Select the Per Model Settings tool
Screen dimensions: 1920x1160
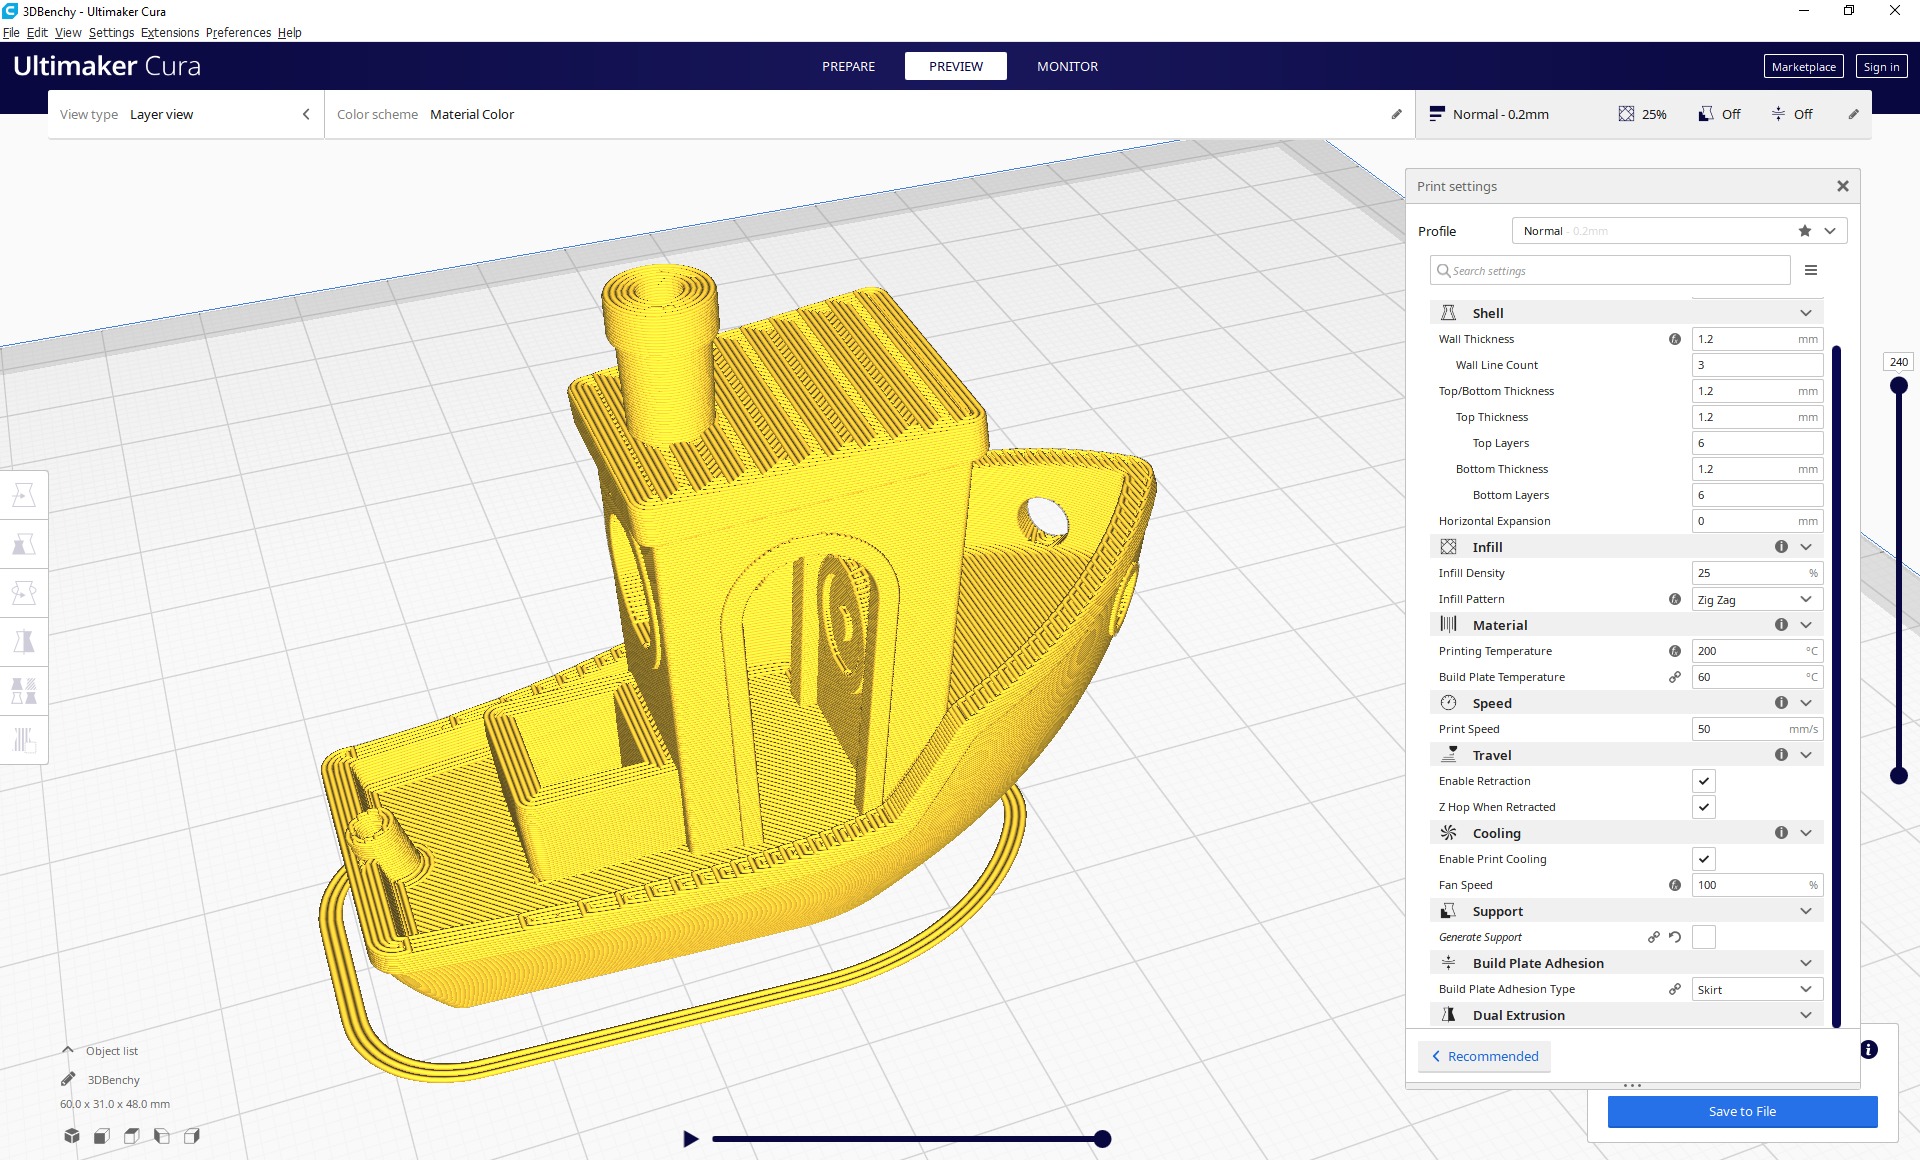point(24,690)
